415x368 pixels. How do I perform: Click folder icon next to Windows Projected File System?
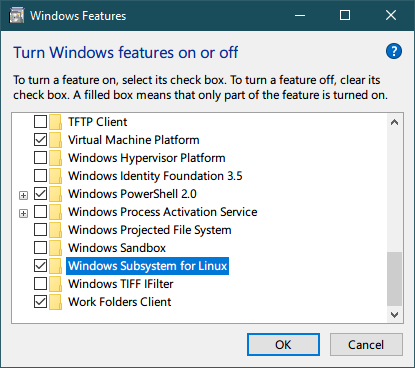(55, 230)
